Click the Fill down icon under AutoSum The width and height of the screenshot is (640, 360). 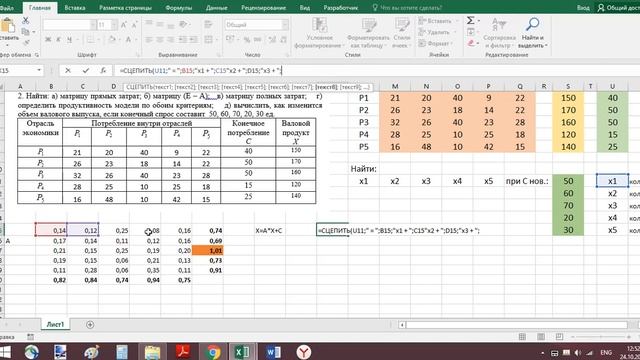coord(471,31)
